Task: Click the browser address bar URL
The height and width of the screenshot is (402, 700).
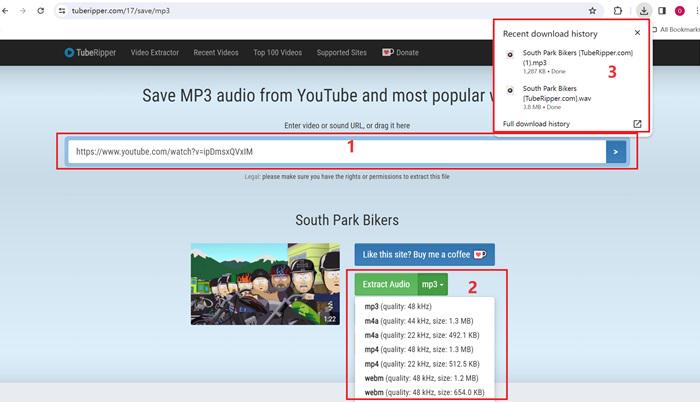Action: [121, 11]
